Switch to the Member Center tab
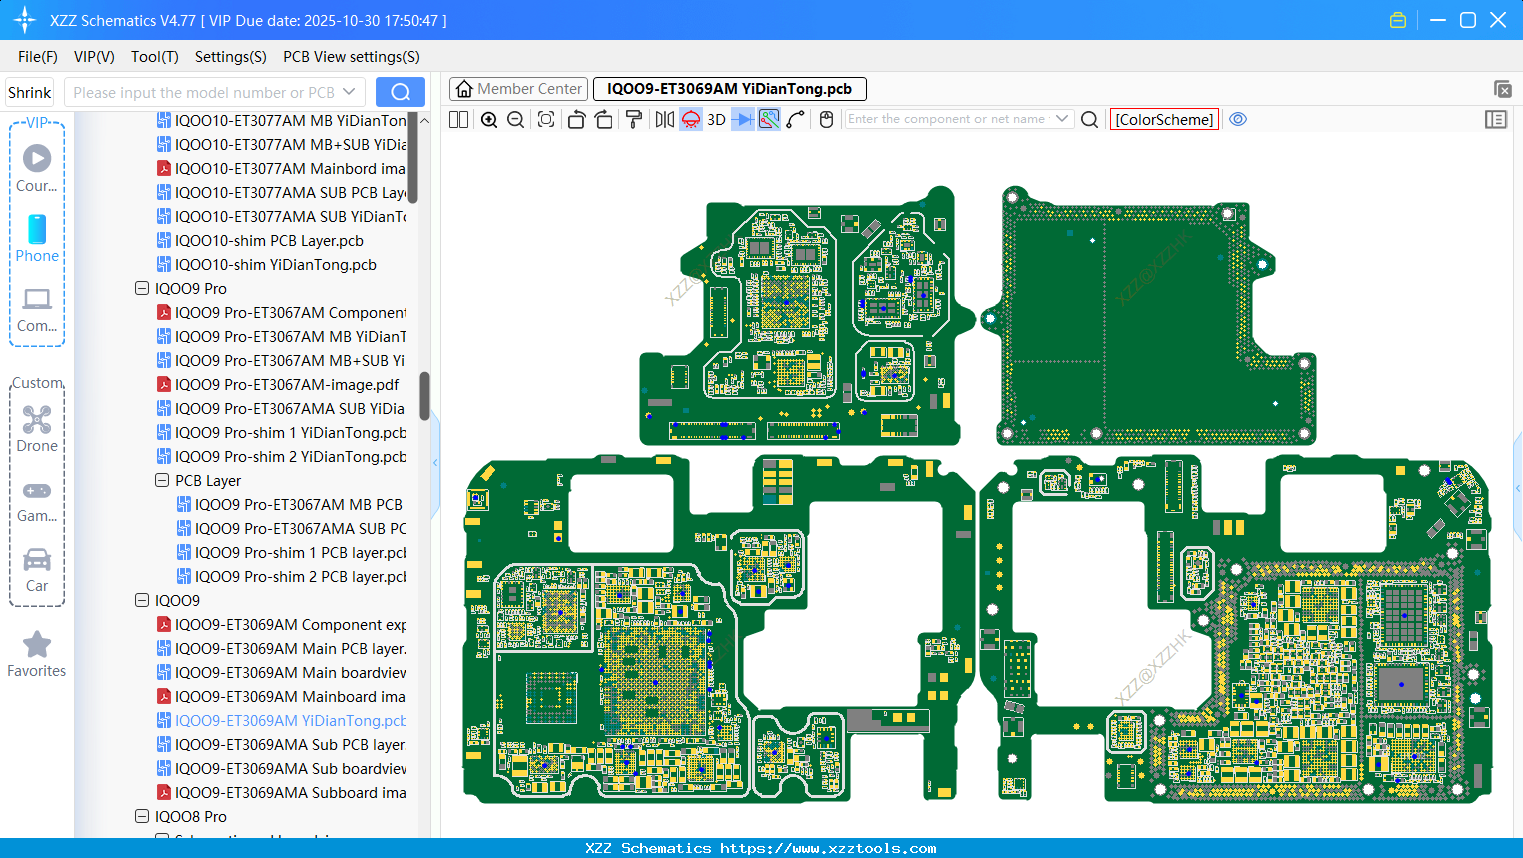This screenshot has height=858, width=1523. (518, 89)
